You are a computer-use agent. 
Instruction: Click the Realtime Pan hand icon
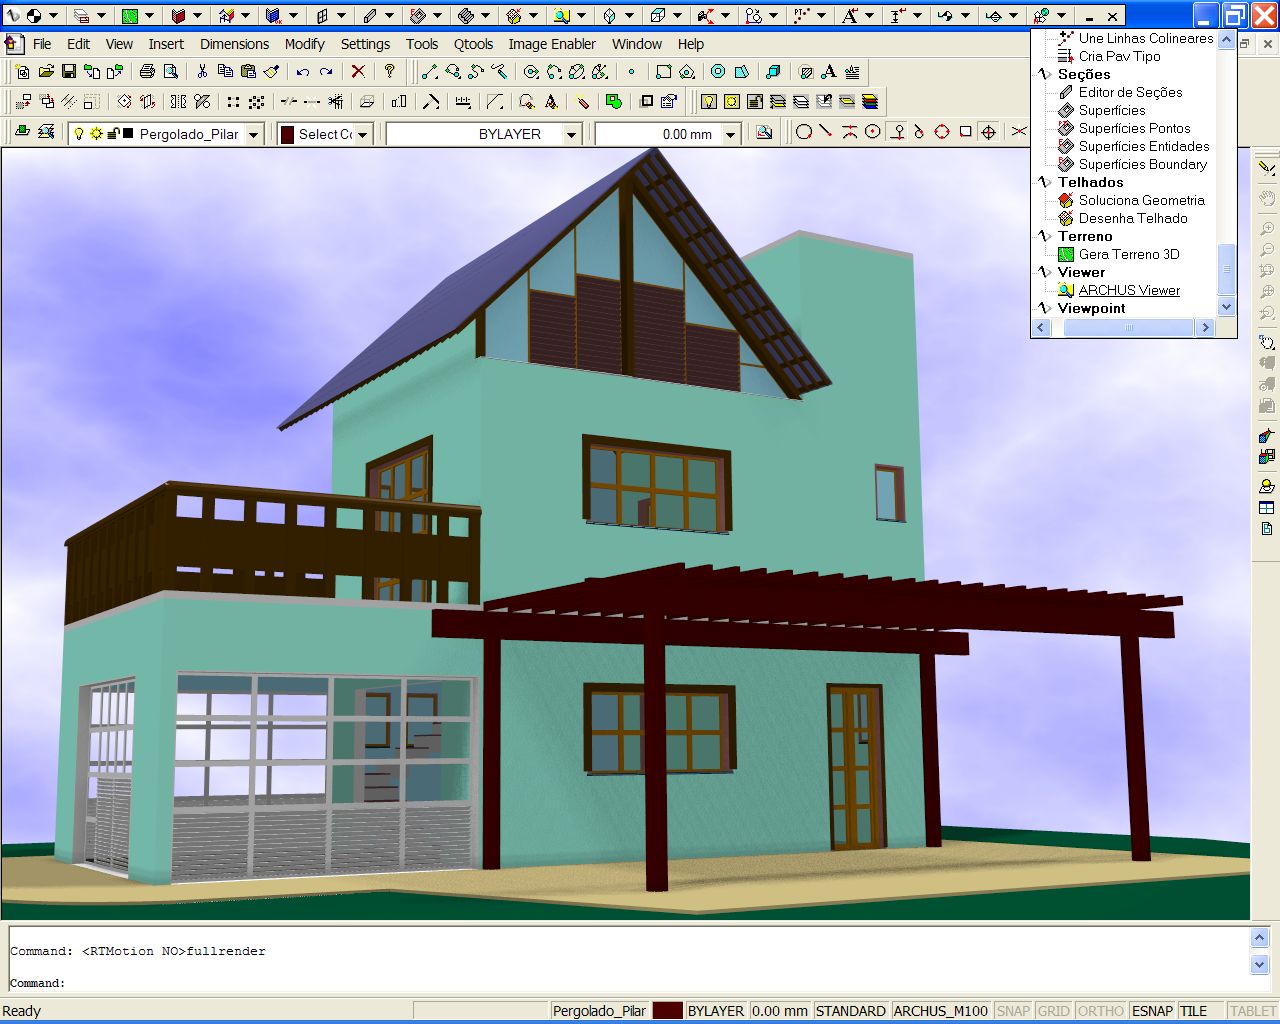(1267, 198)
